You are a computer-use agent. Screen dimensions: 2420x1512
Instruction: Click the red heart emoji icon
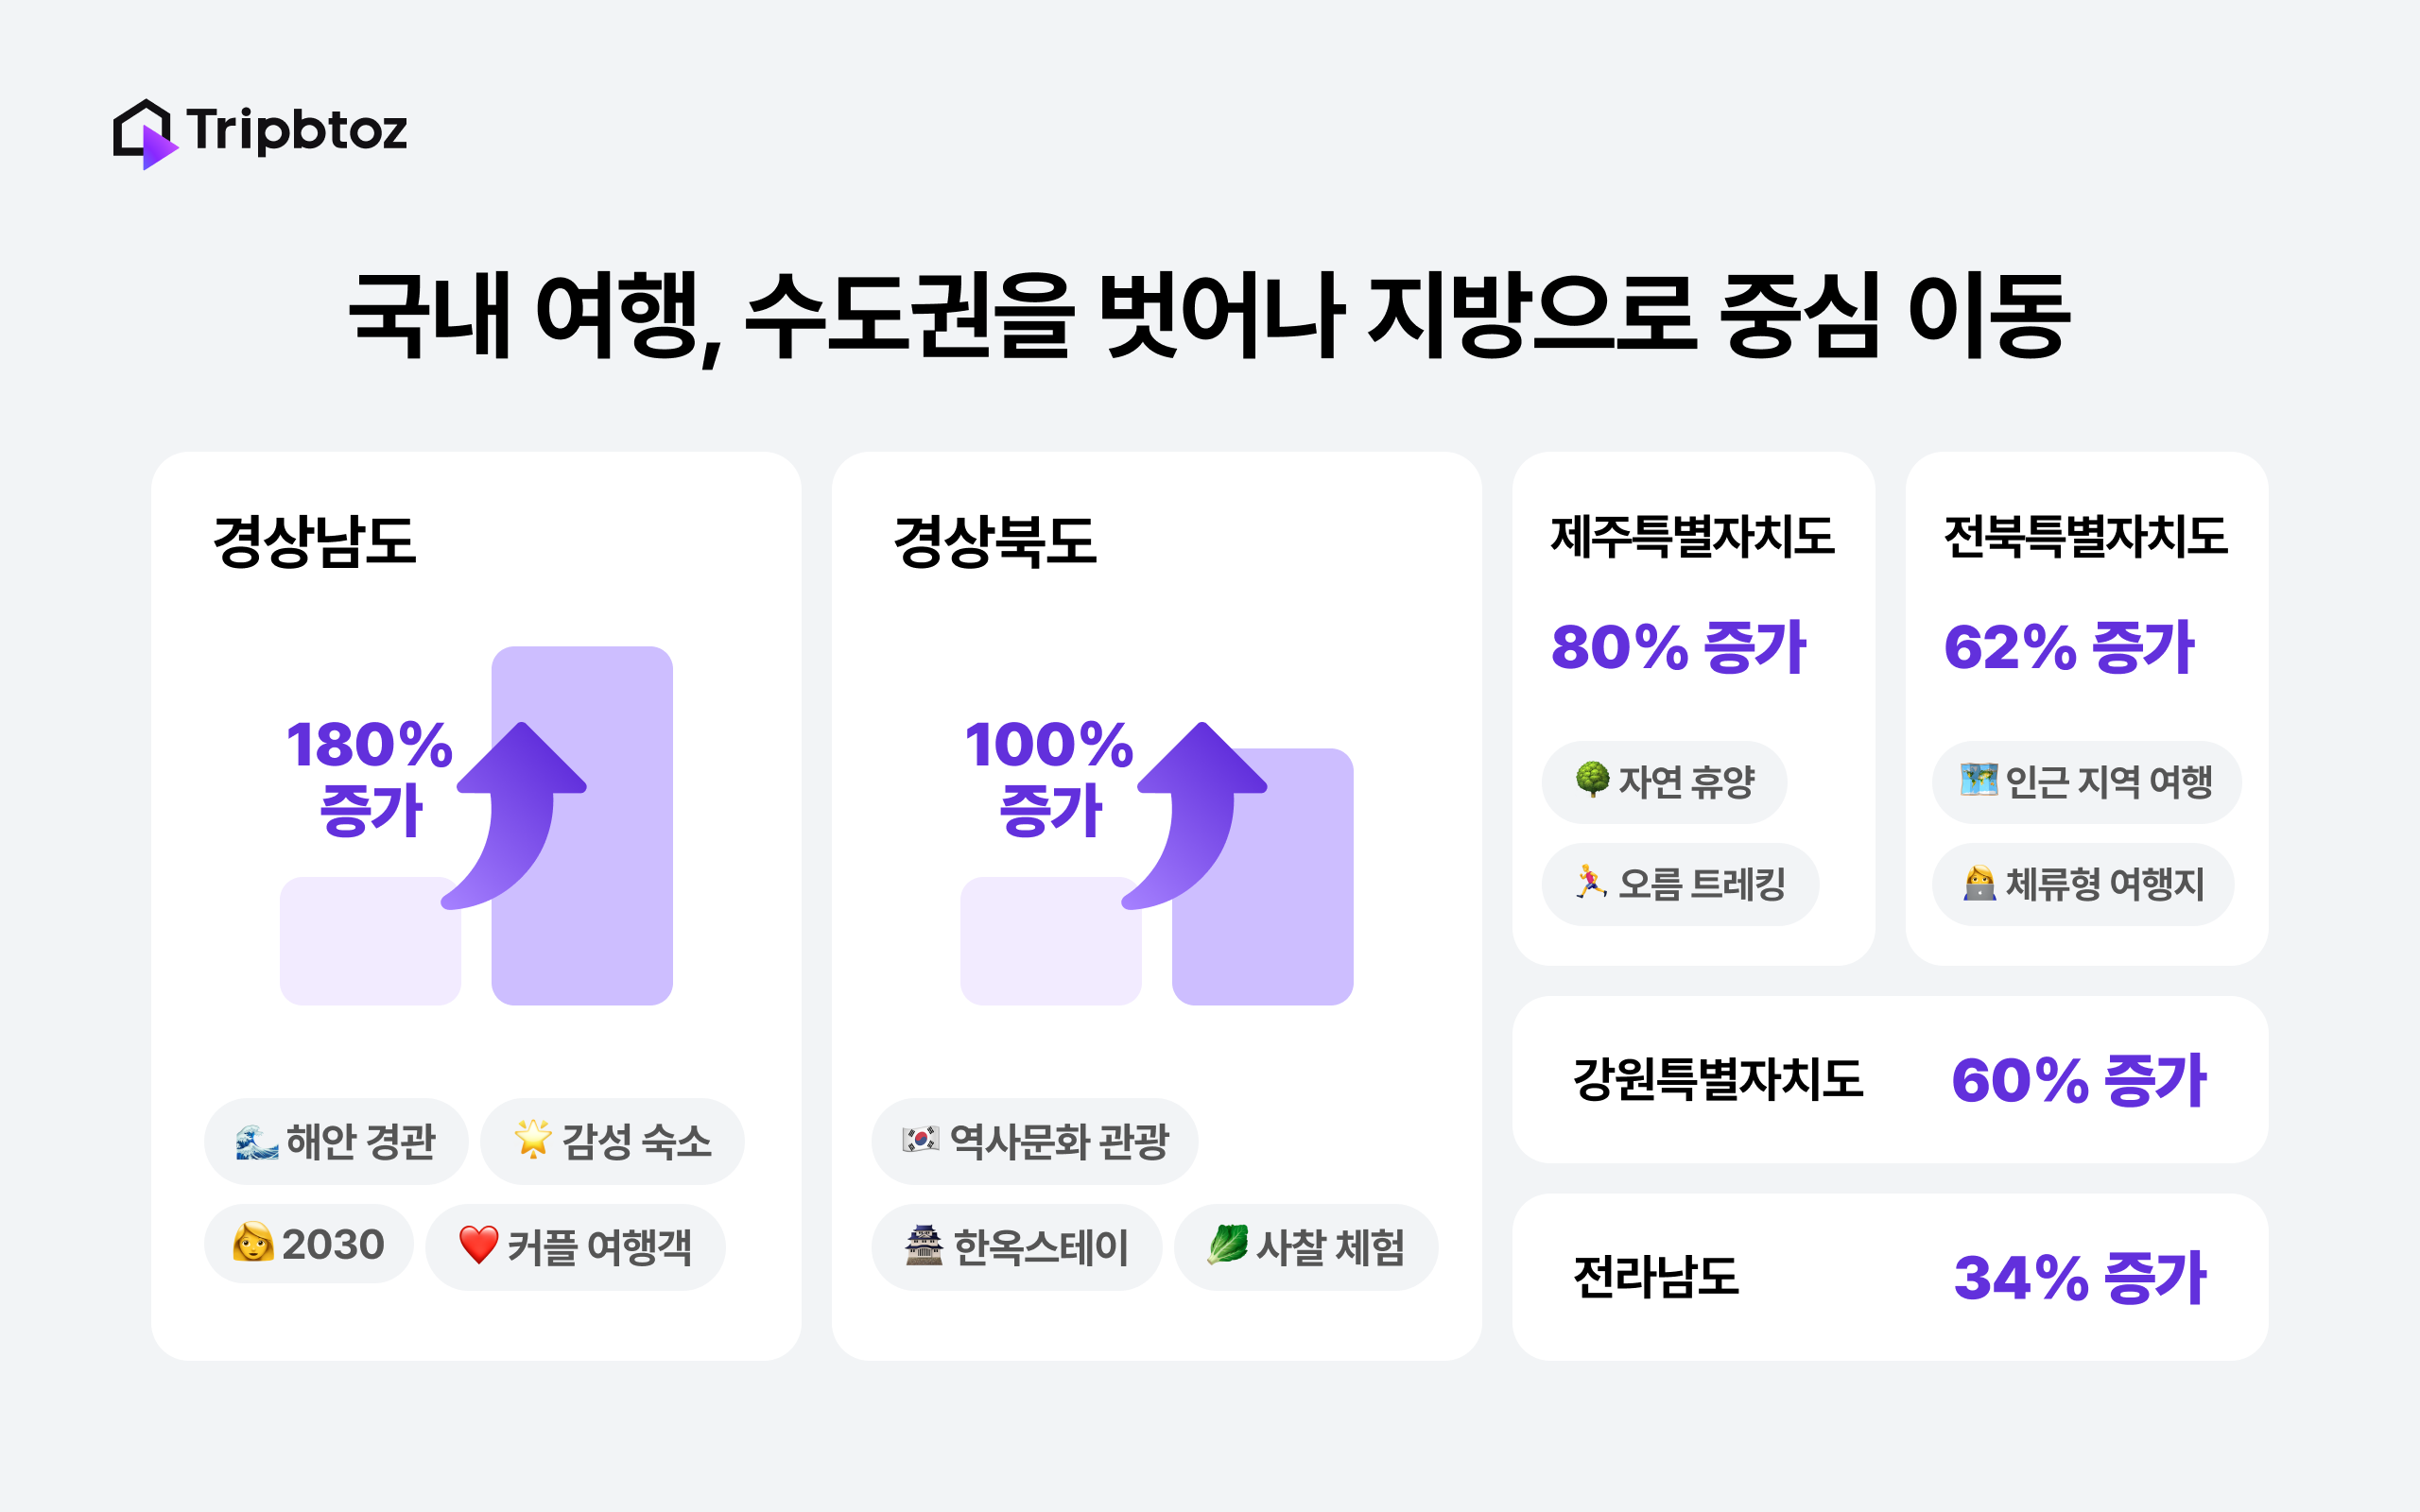pyautogui.click(x=478, y=1245)
